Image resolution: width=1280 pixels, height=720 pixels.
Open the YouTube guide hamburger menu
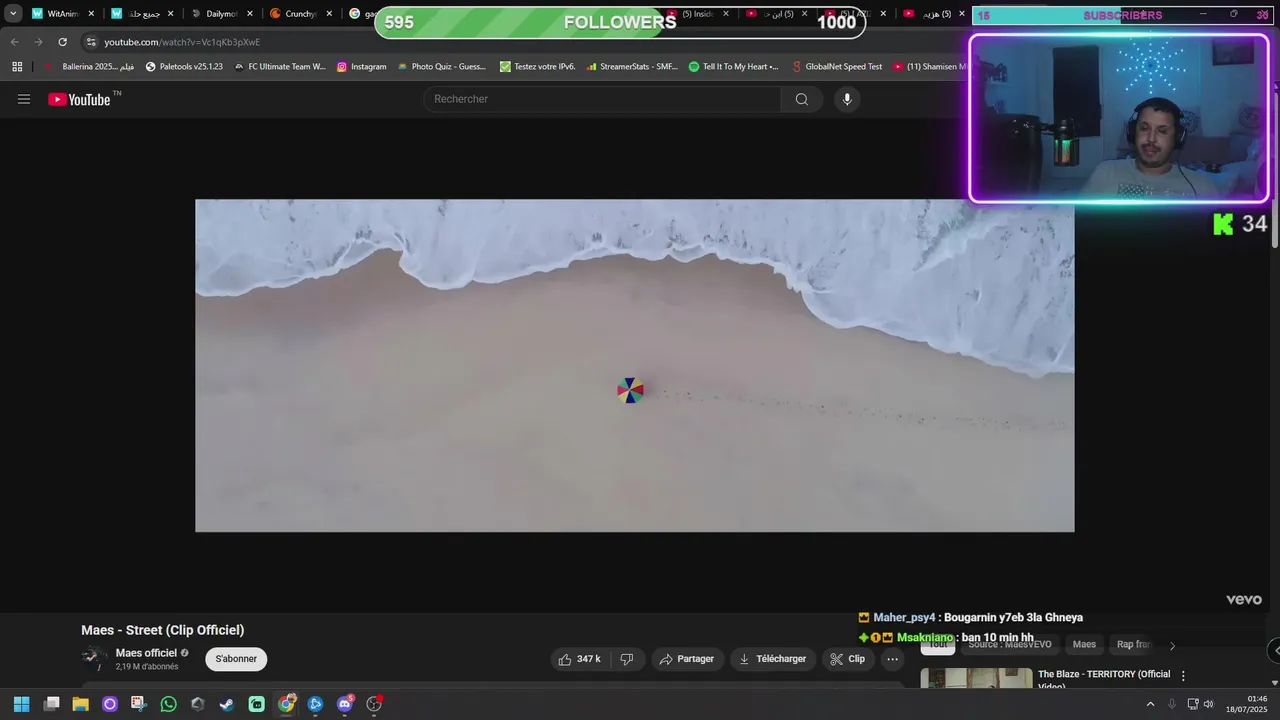tap(24, 99)
